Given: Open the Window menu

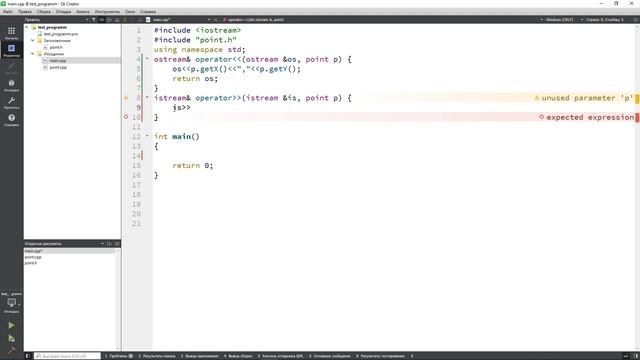Looking at the screenshot, I should pyautogui.click(x=130, y=11).
